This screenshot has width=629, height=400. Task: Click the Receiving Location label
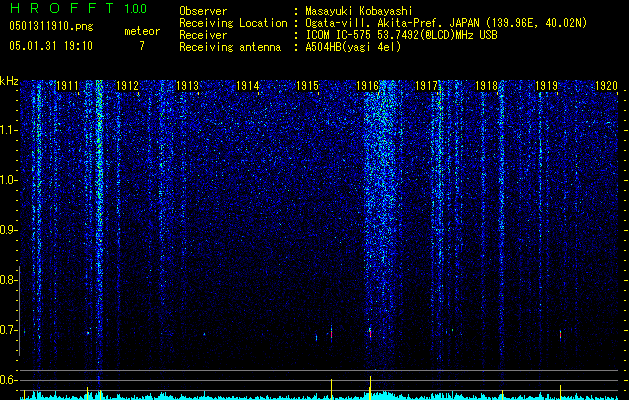click(x=233, y=23)
